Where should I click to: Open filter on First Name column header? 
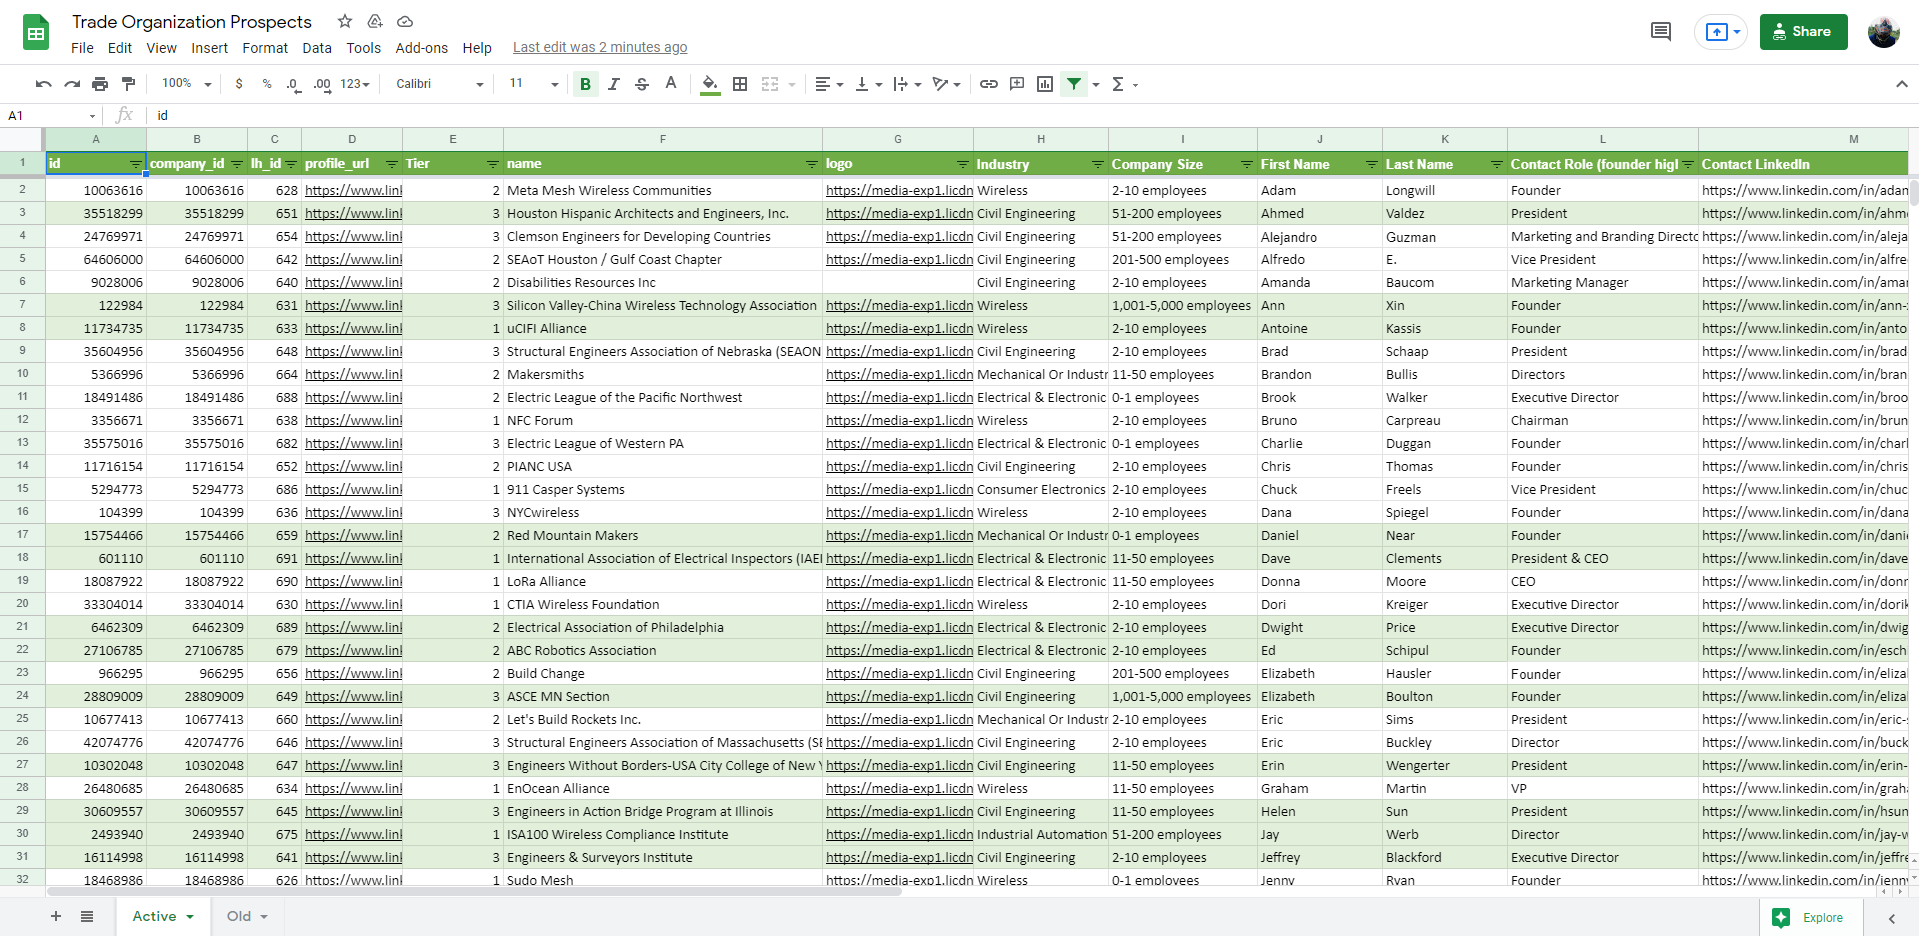point(1372,164)
